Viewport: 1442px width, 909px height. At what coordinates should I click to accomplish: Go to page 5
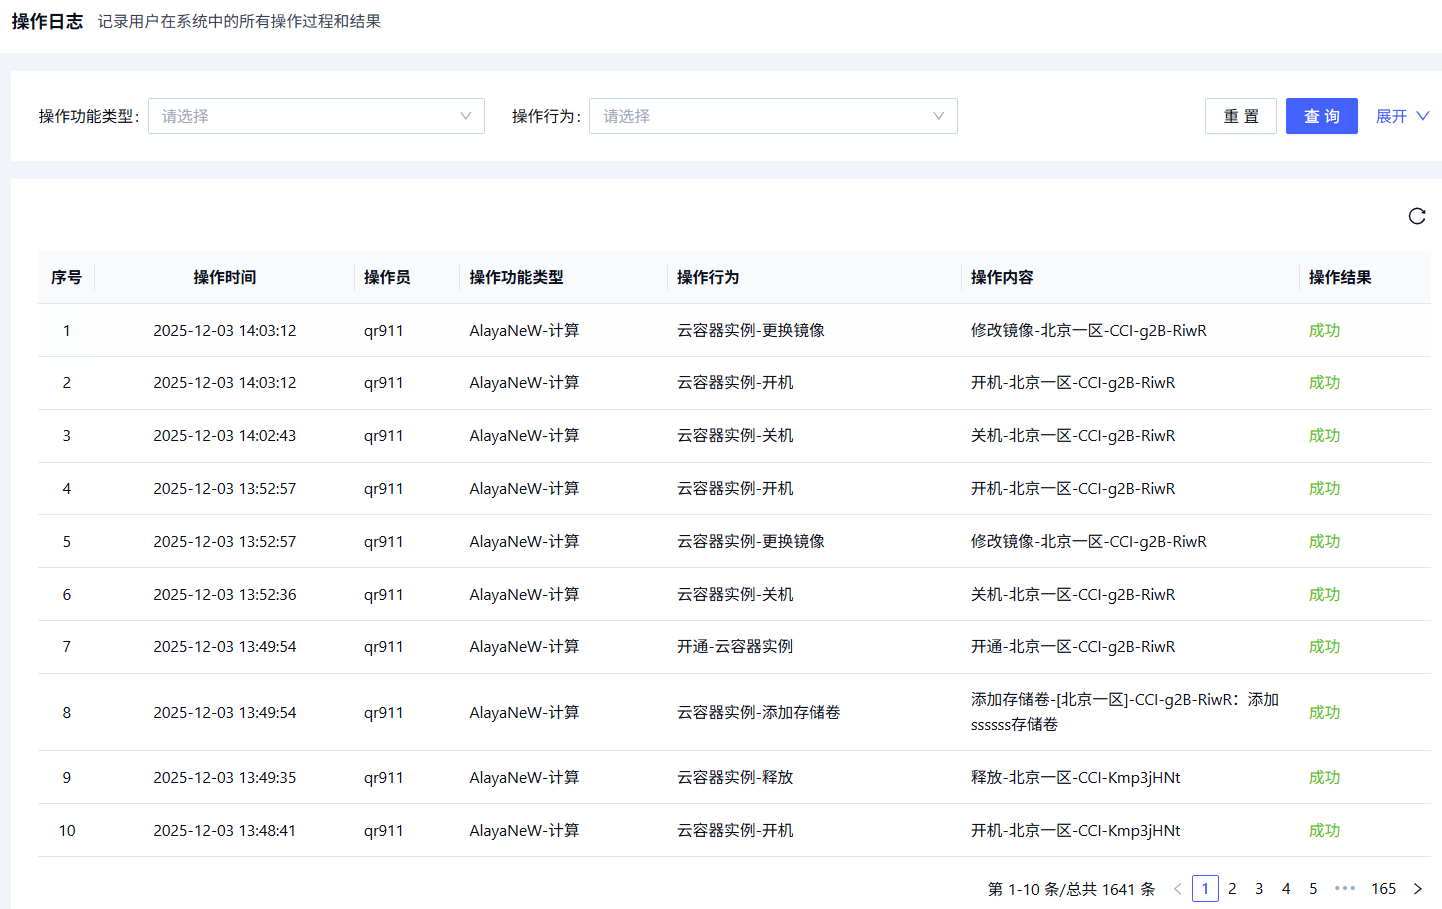(x=1313, y=889)
